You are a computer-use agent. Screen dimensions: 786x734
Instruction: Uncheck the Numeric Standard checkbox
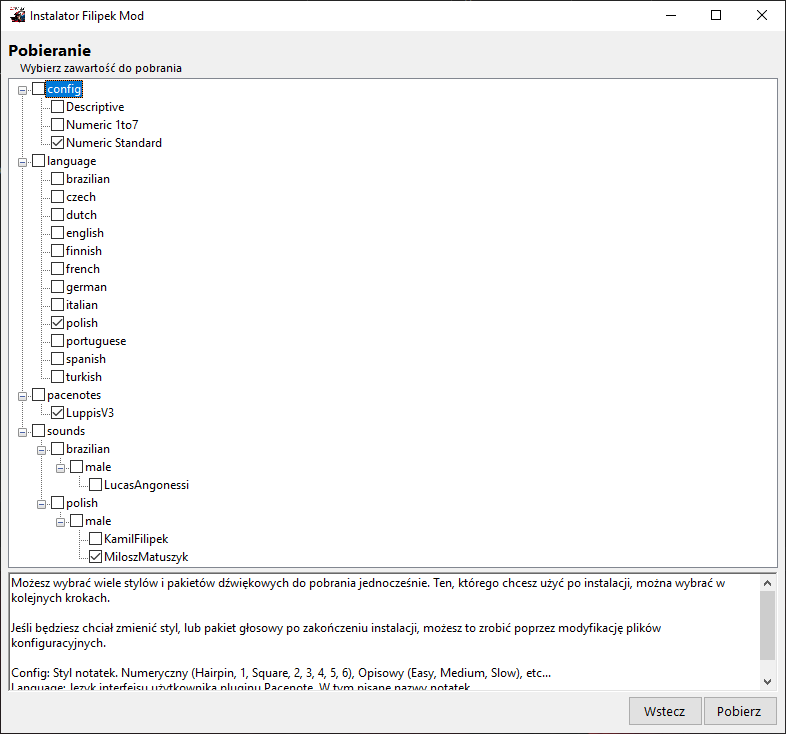58,143
